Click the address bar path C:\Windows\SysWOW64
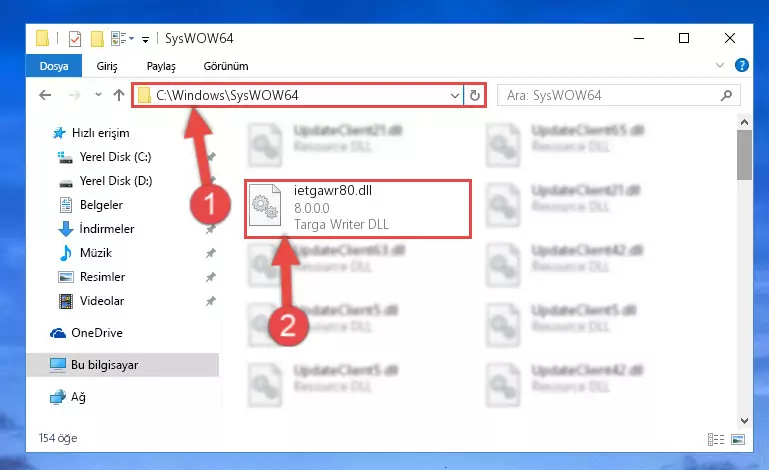This screenshot has height=470, width=769. [227, 95]
